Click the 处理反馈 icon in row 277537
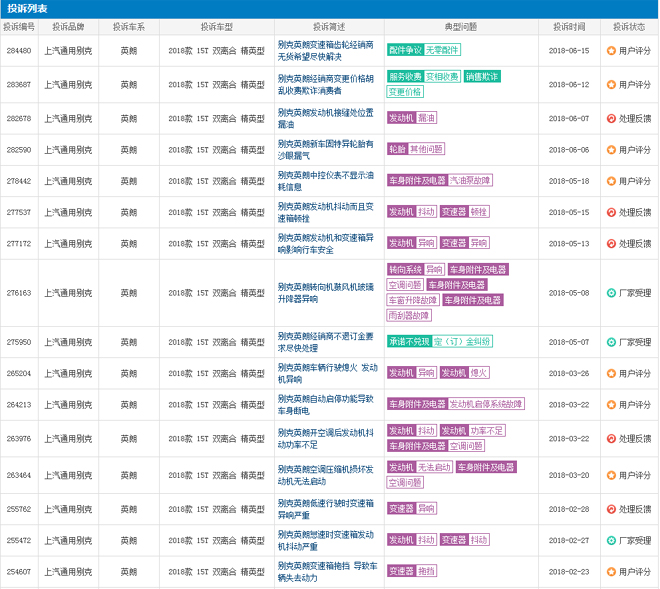The width and height of the screenshot is (660, 589). pos(611,212)
